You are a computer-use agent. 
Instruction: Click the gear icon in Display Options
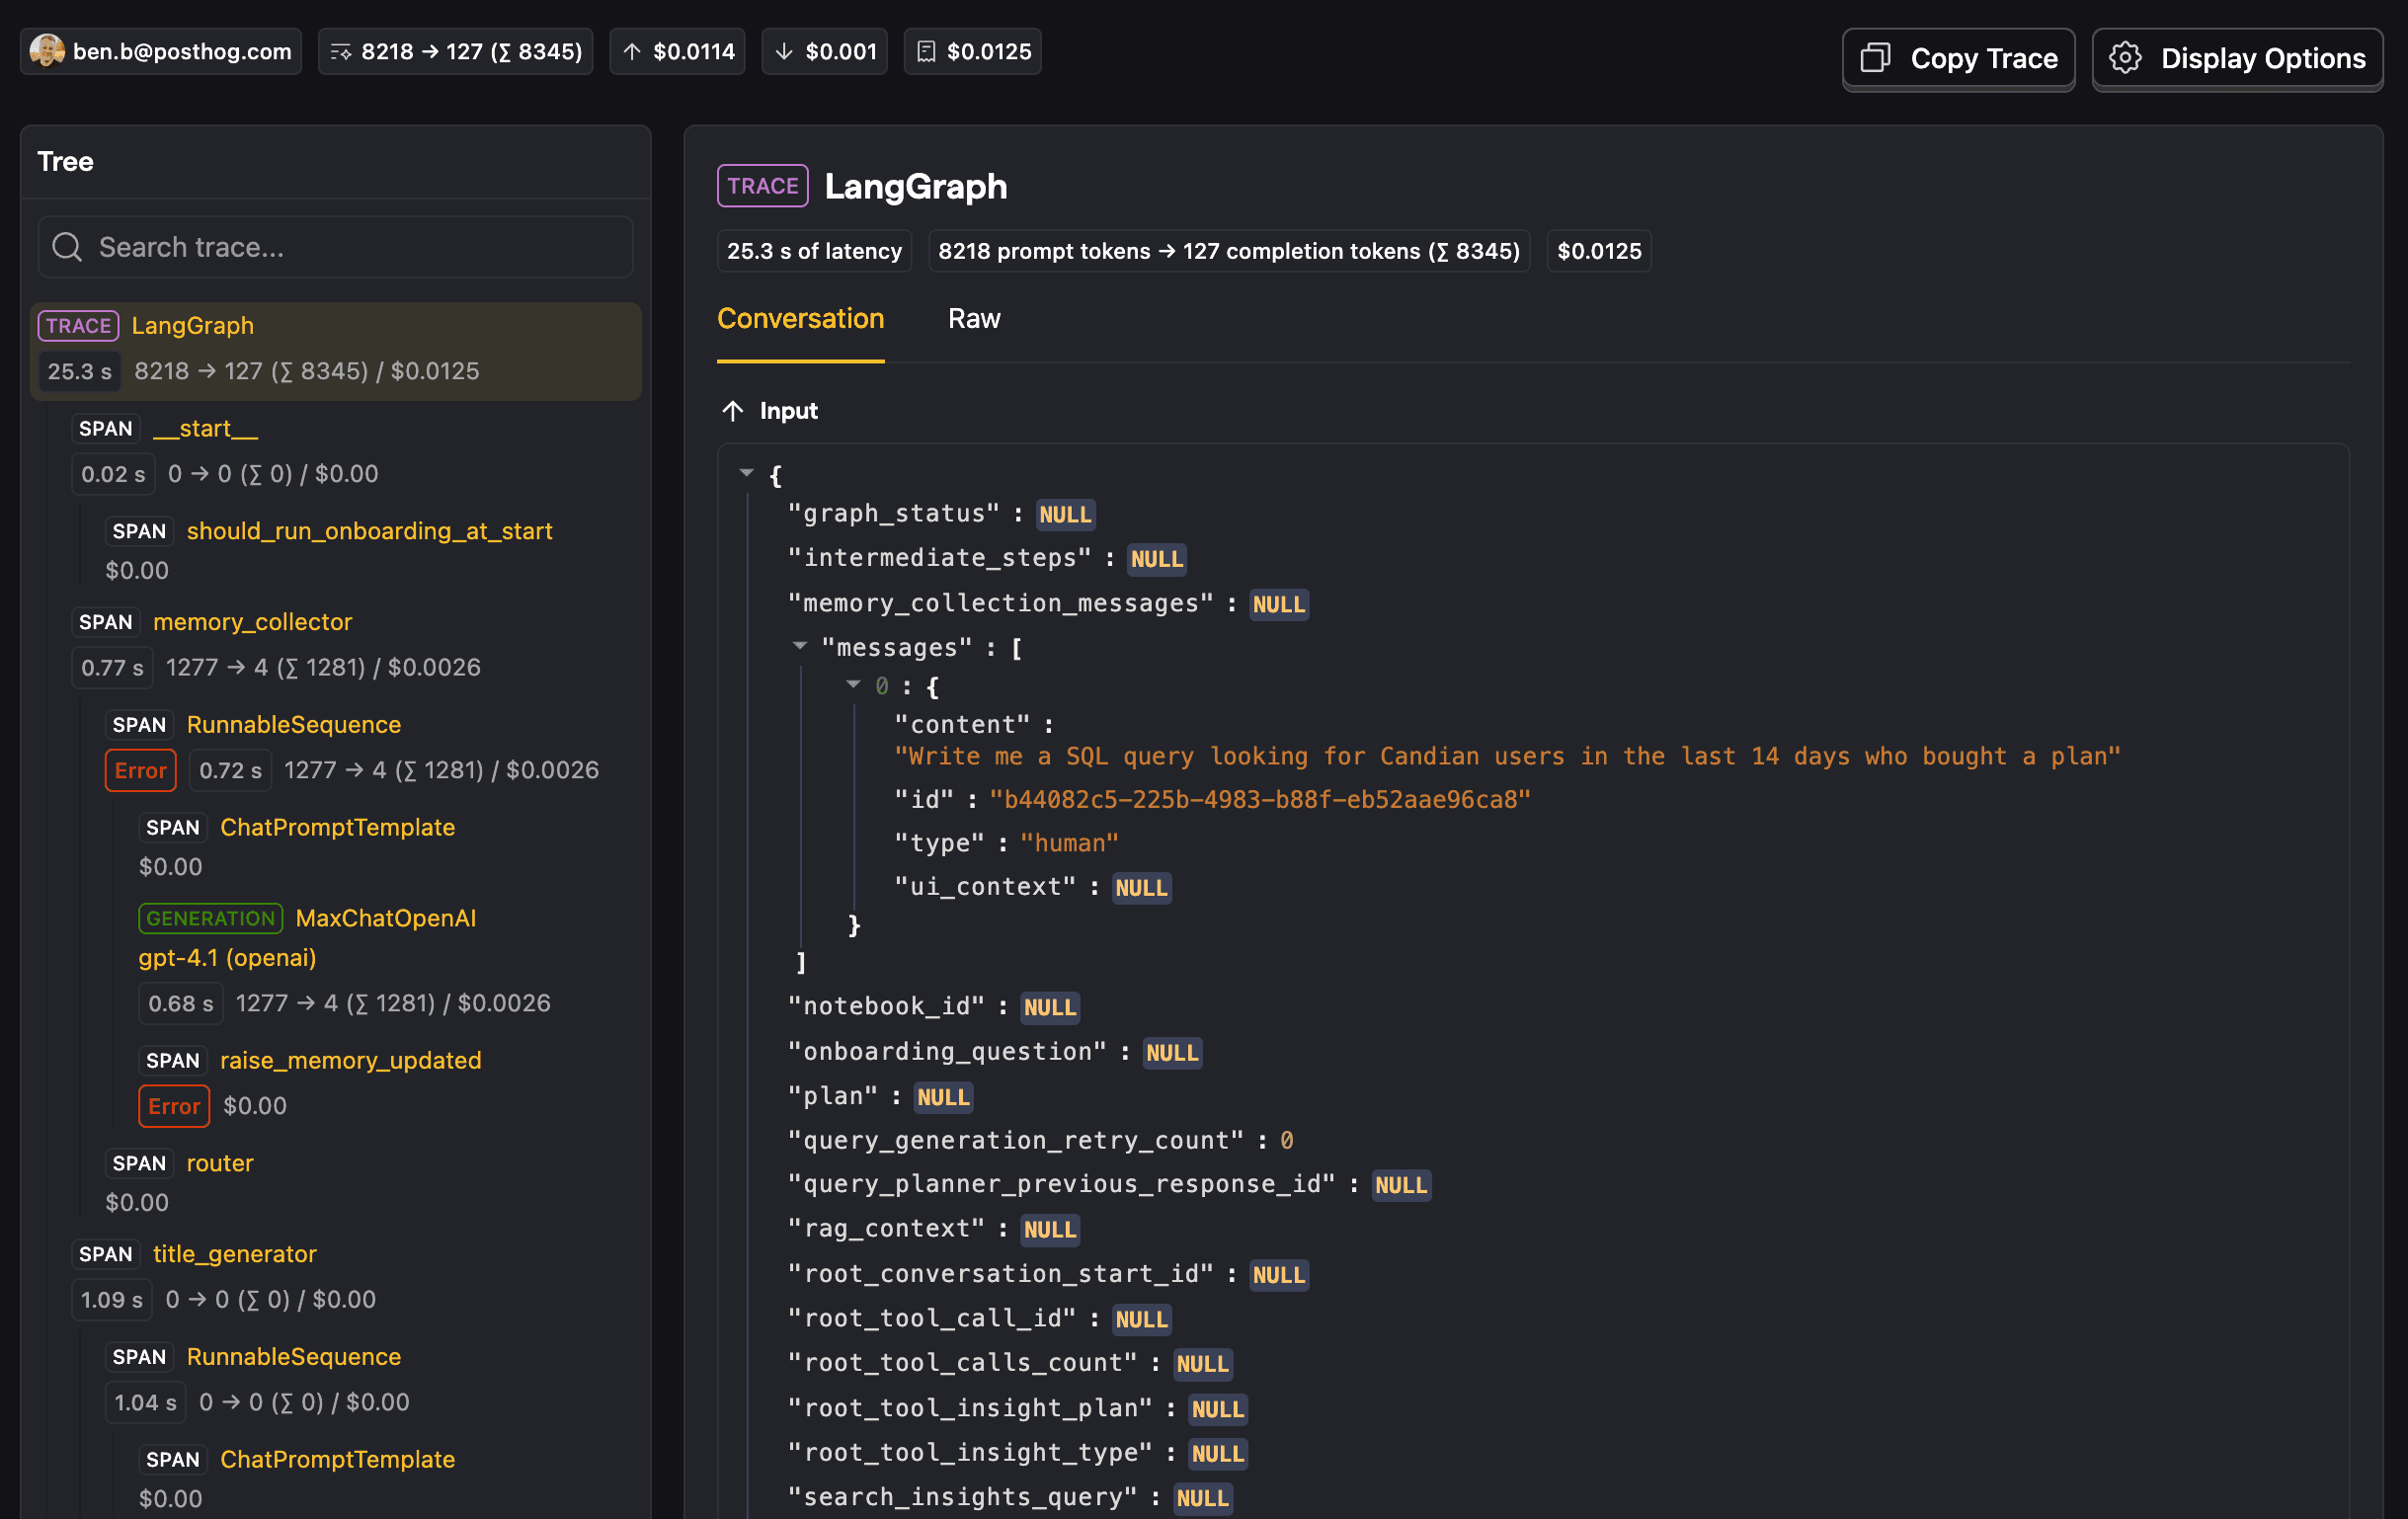pyautogui.click(x=2125, y=58)
